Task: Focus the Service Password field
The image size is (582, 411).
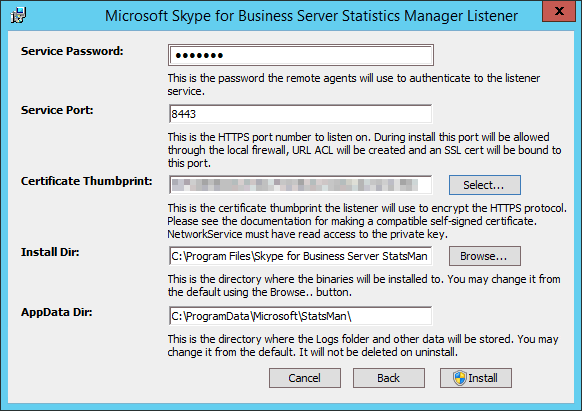Action: click(301, 55)
